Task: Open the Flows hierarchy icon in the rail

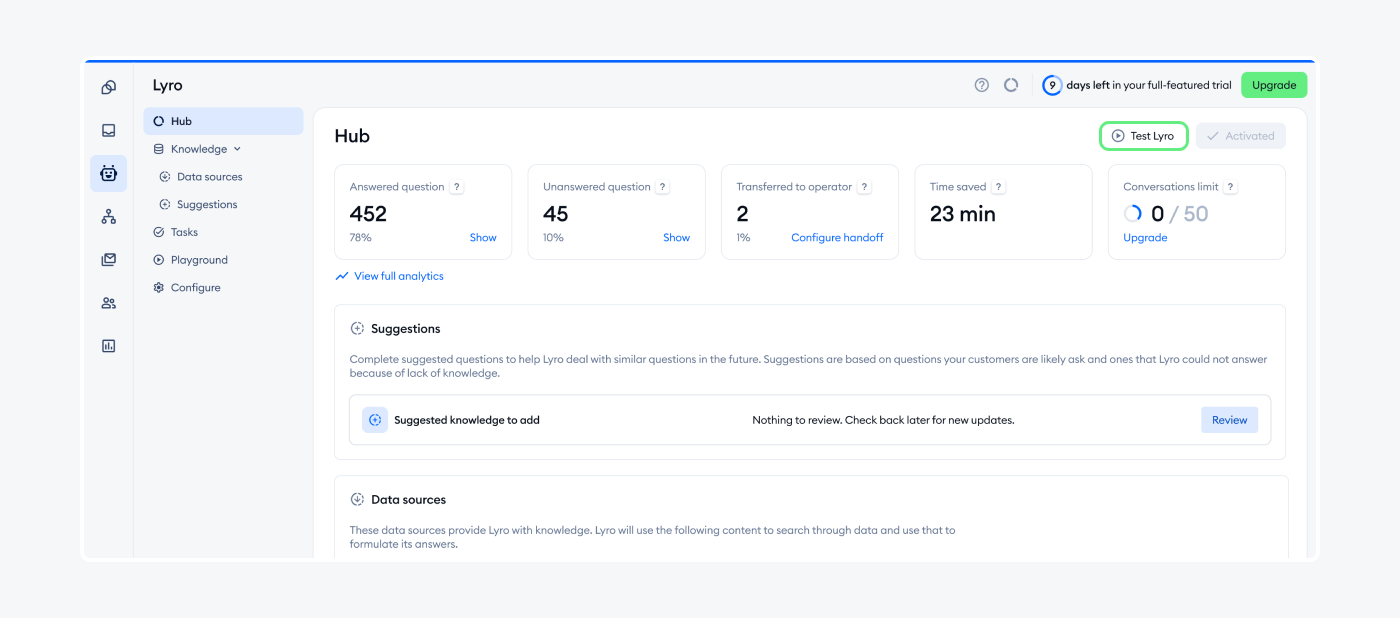Action: 108,216
